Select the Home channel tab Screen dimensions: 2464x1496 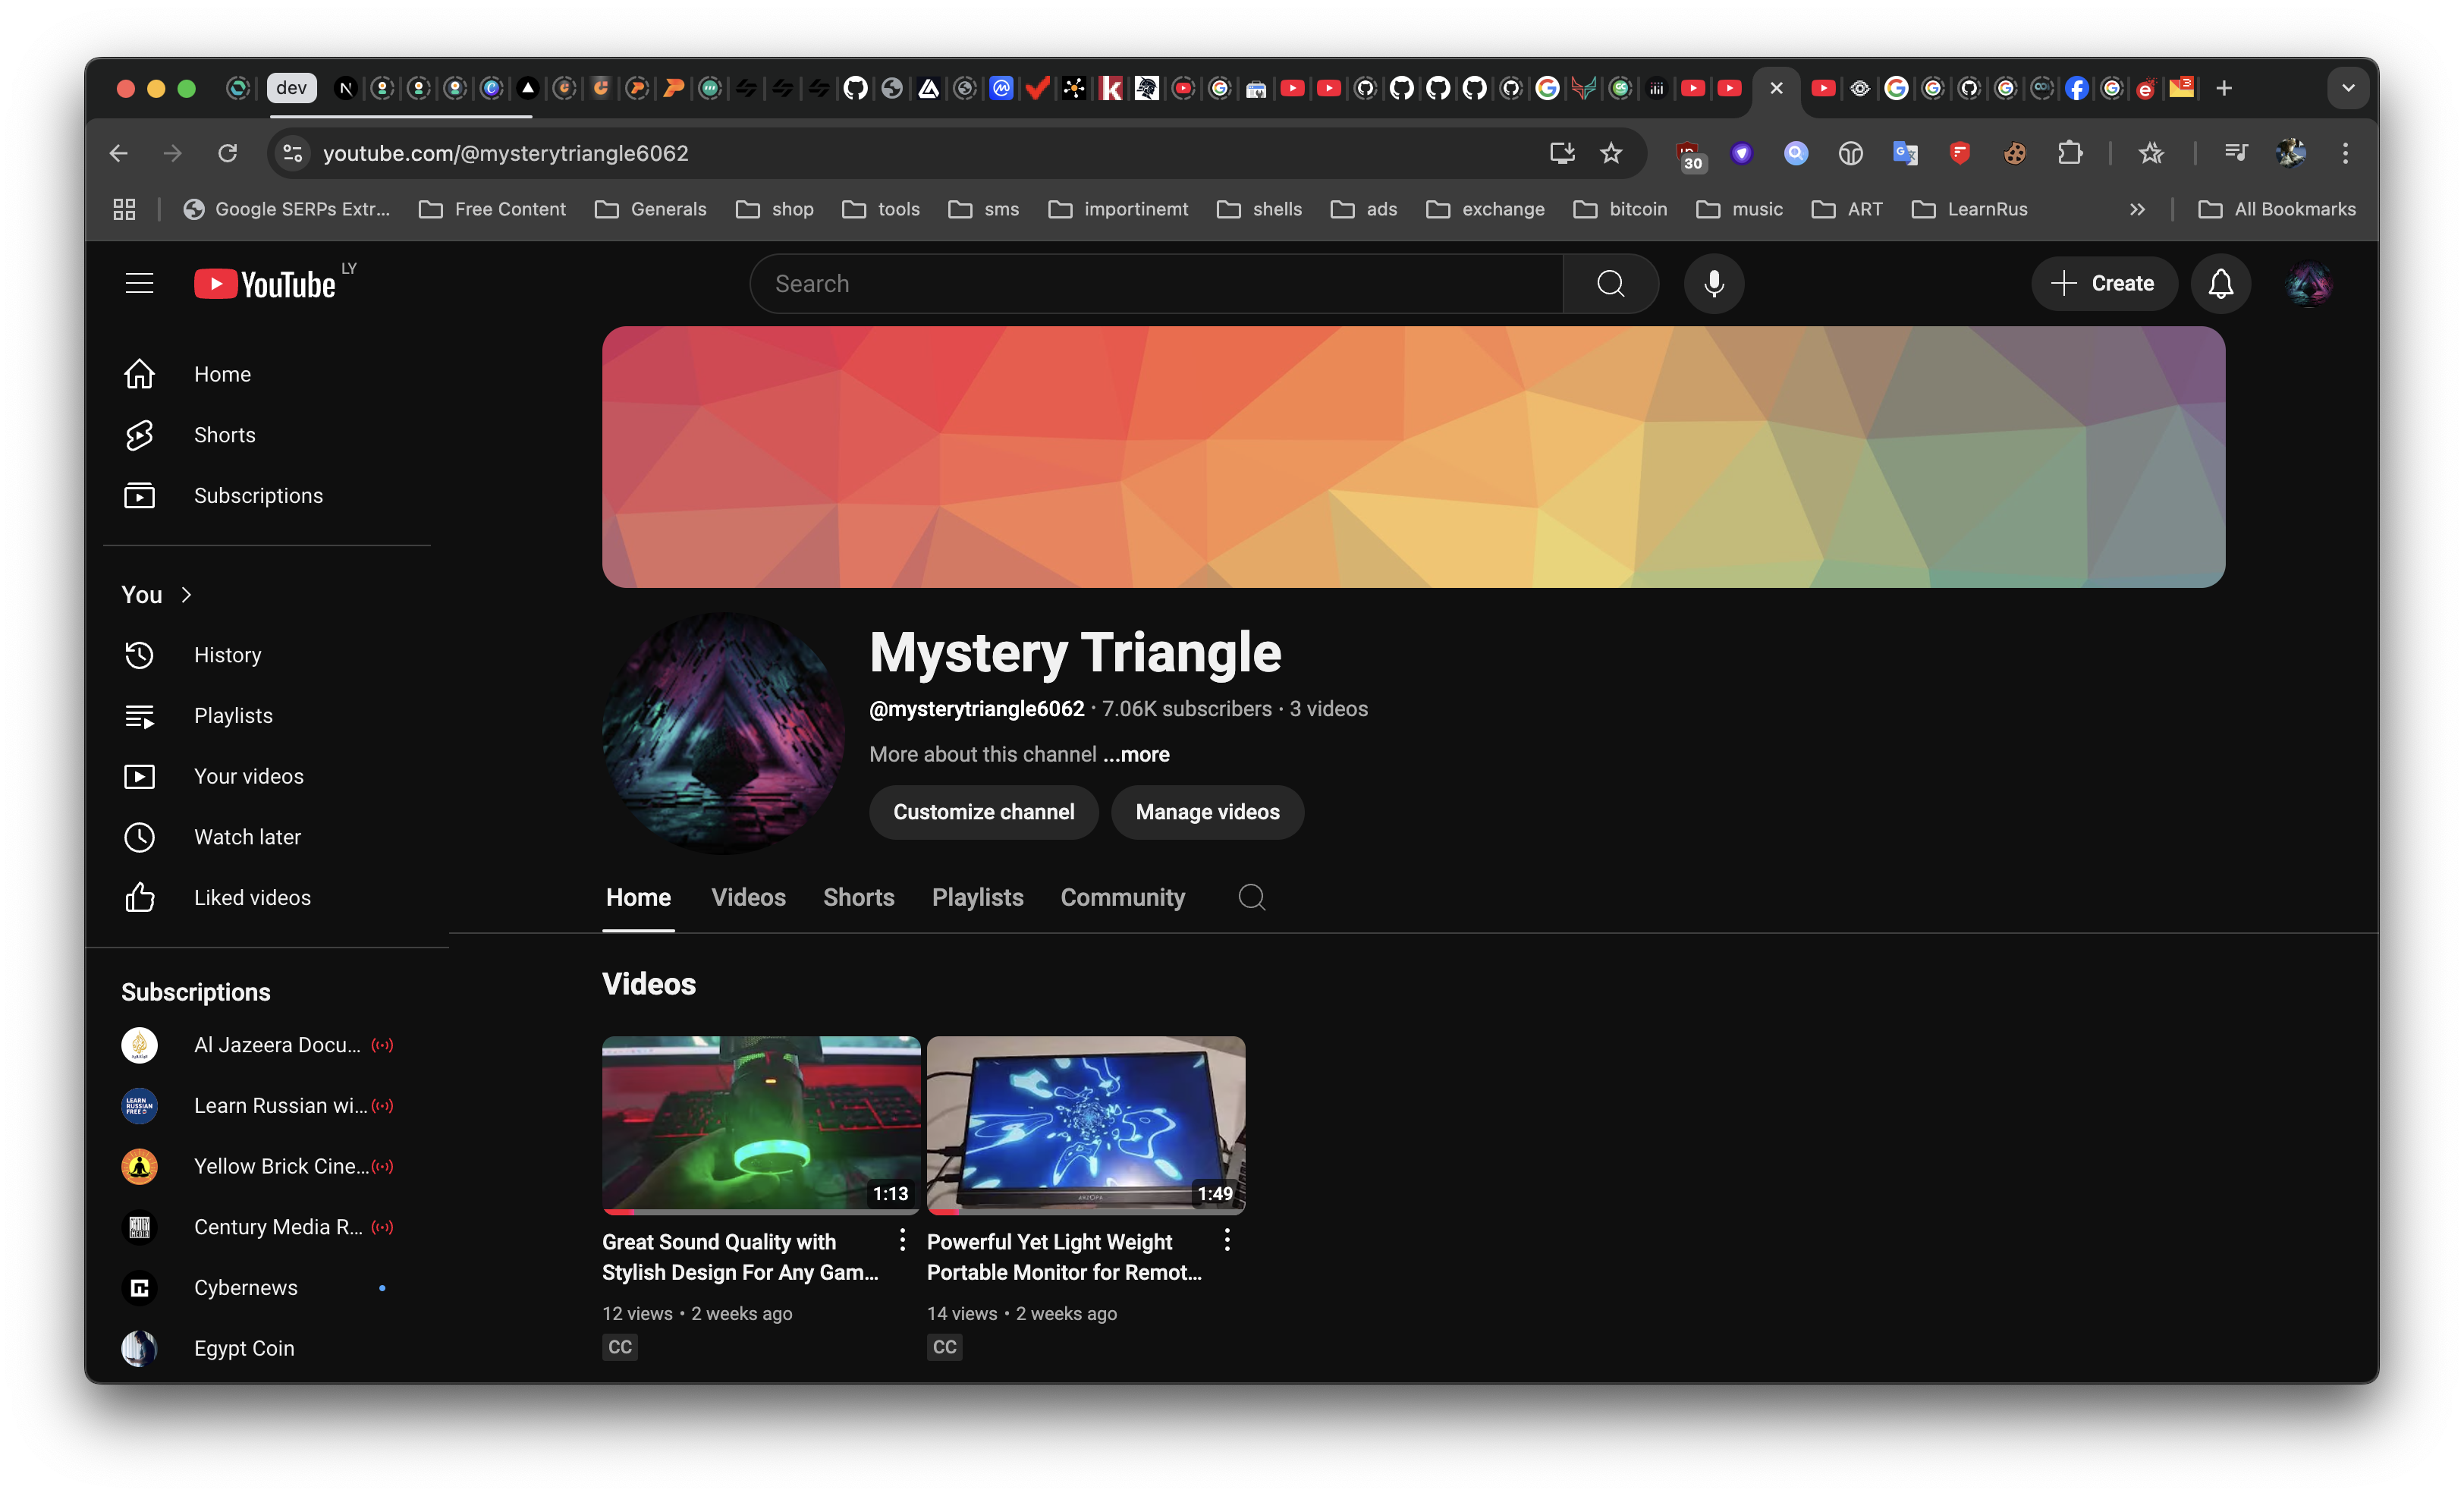tap(638, 897)
